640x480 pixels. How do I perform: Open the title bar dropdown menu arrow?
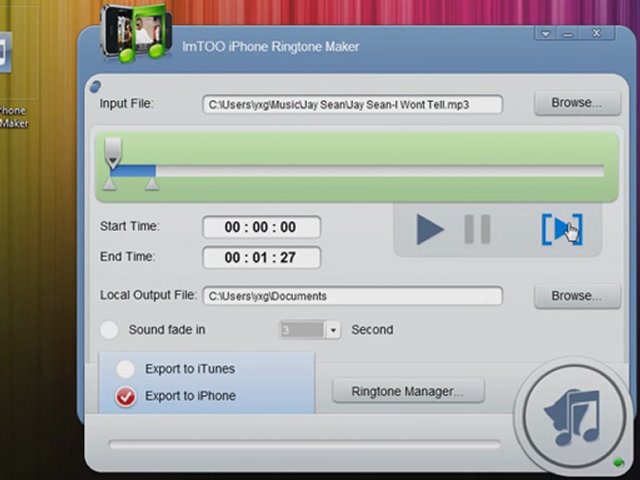coord(545,34)
